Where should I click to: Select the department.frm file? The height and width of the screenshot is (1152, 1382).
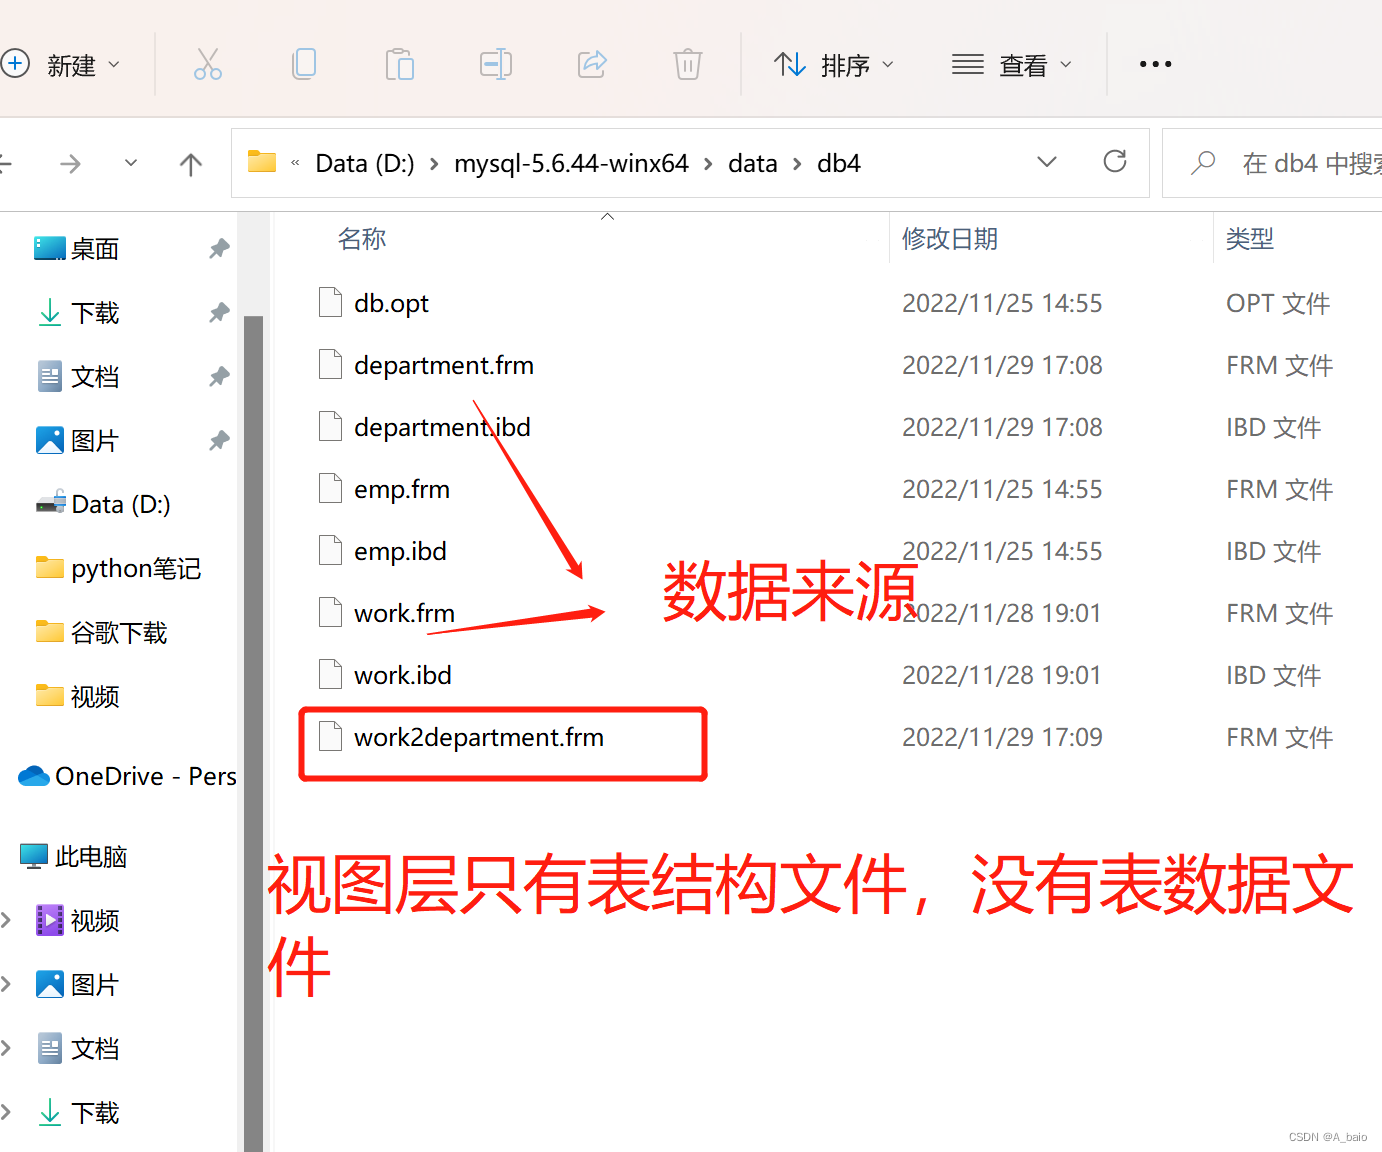(444, 365)
